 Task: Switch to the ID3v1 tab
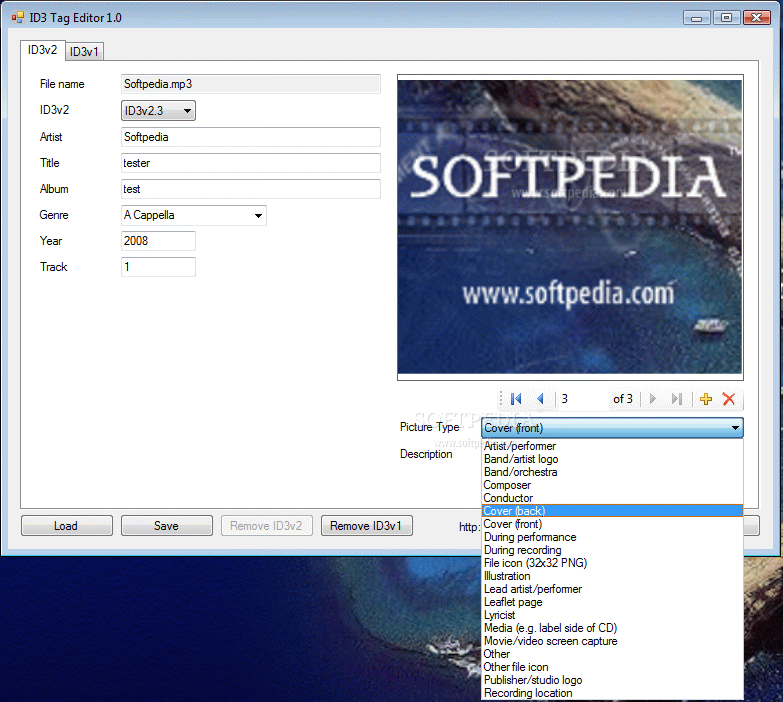tap(84, 51)
